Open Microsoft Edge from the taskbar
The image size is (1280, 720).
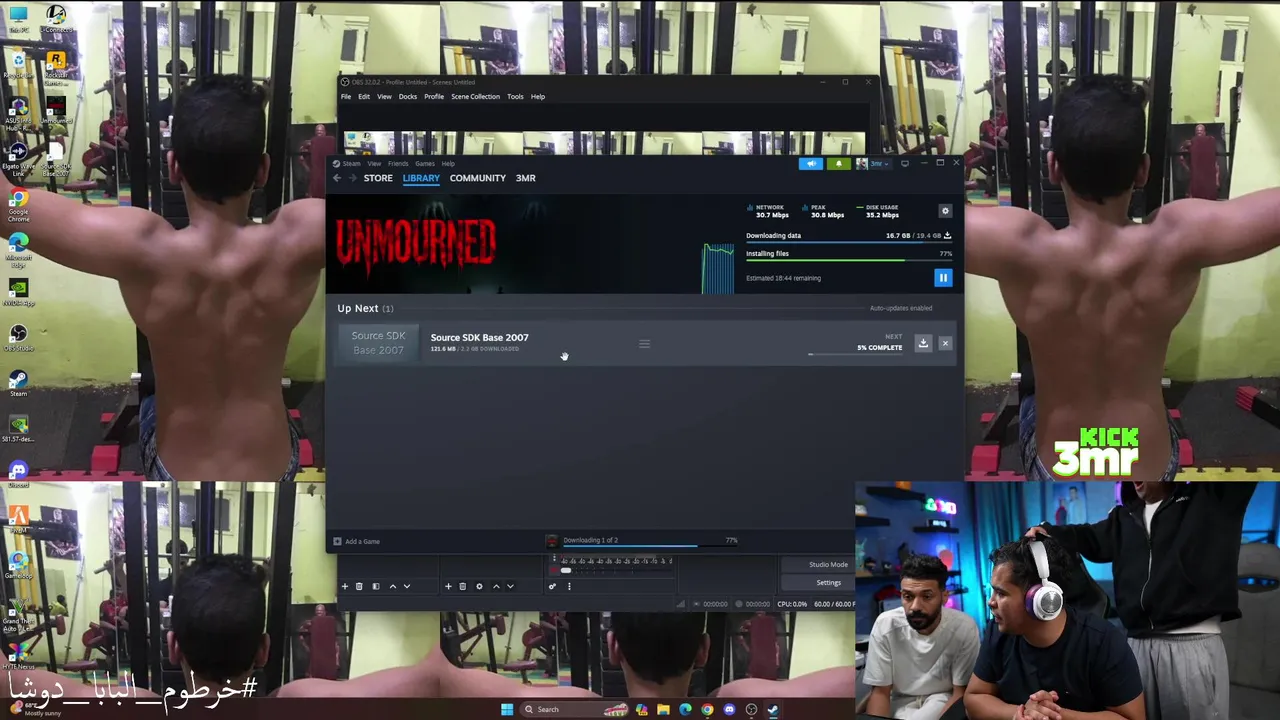(x=685, y=710)
